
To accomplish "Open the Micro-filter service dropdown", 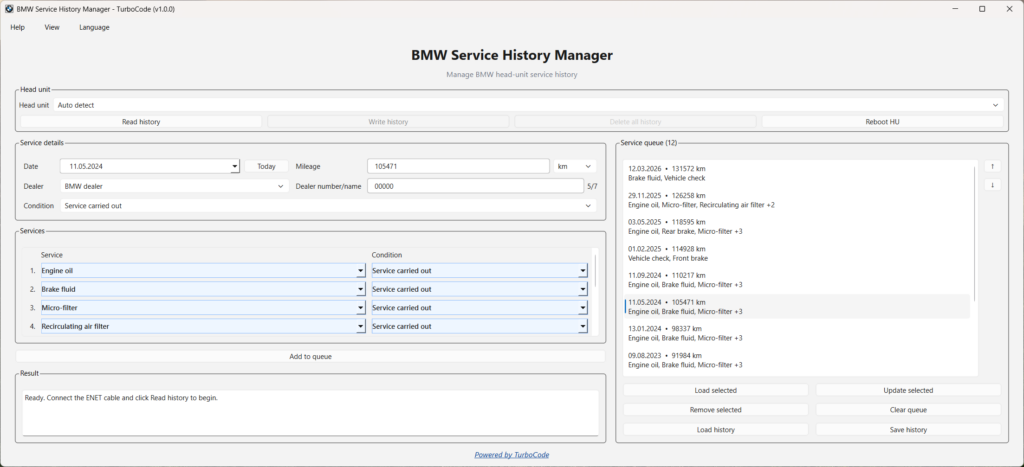I will [x=360, y=308].
